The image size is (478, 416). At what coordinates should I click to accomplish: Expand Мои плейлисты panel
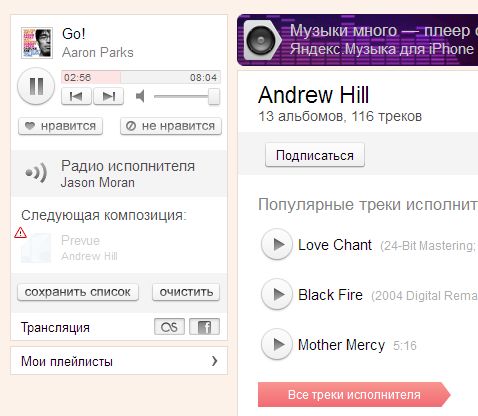(119, 361)
